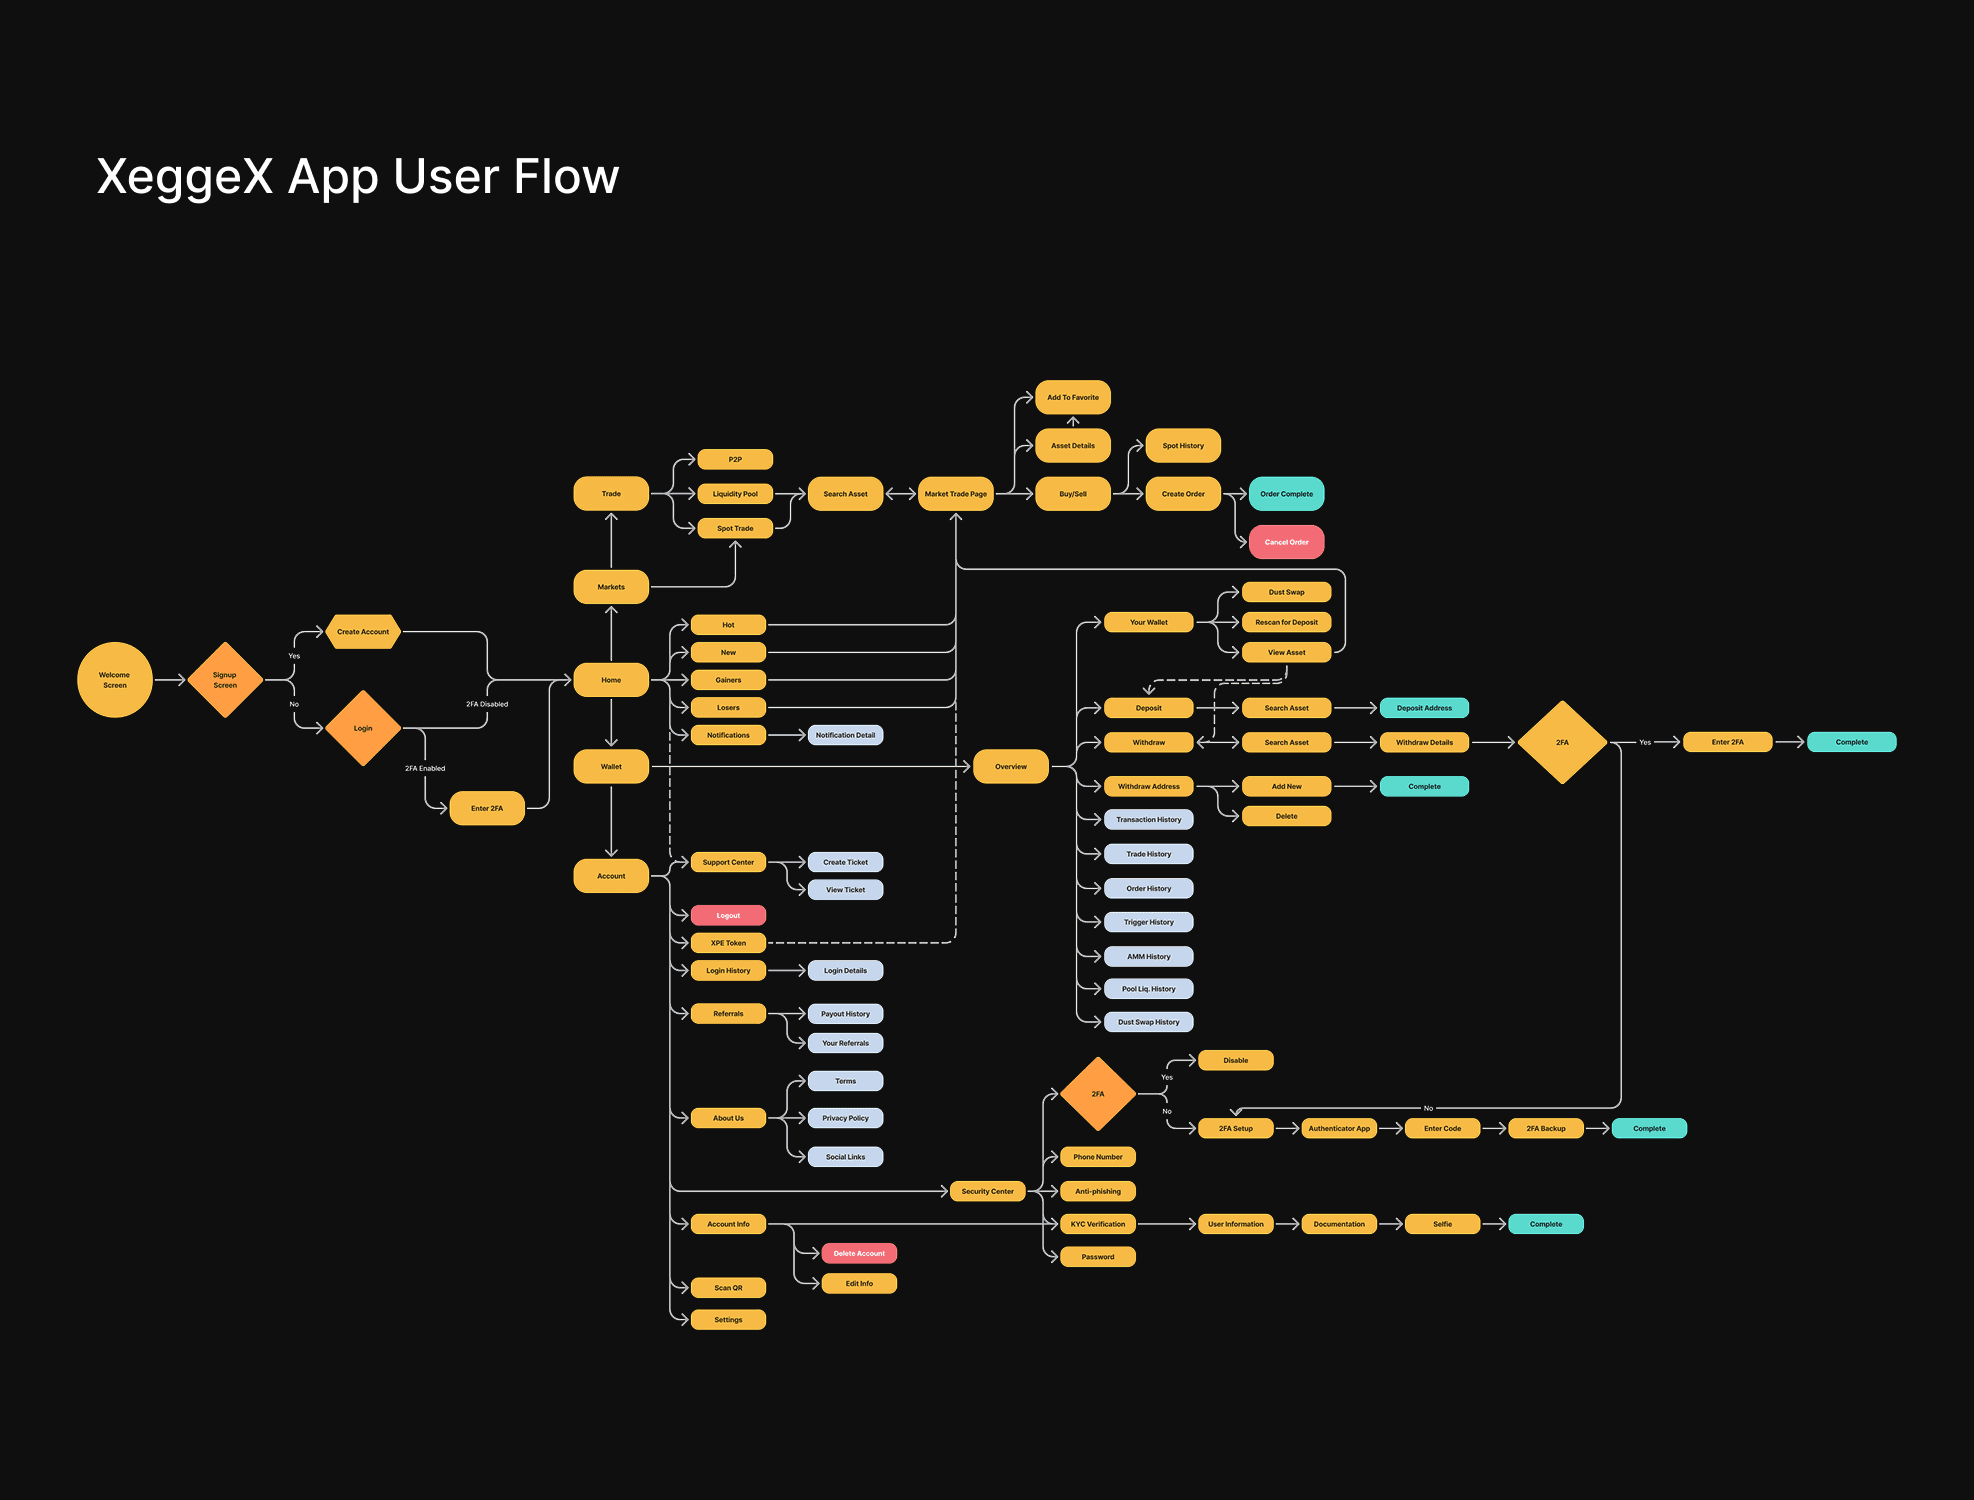Click the Trade node
The image size is (1974, 1500).
(x=611, y=494)
